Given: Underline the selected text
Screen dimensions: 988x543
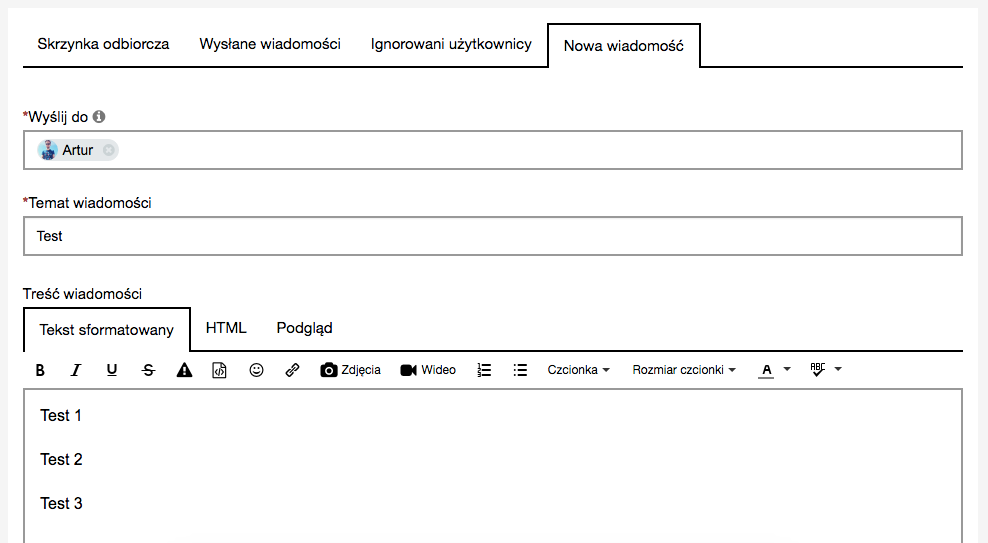Looking at the screenshot, I should point(112,370).
